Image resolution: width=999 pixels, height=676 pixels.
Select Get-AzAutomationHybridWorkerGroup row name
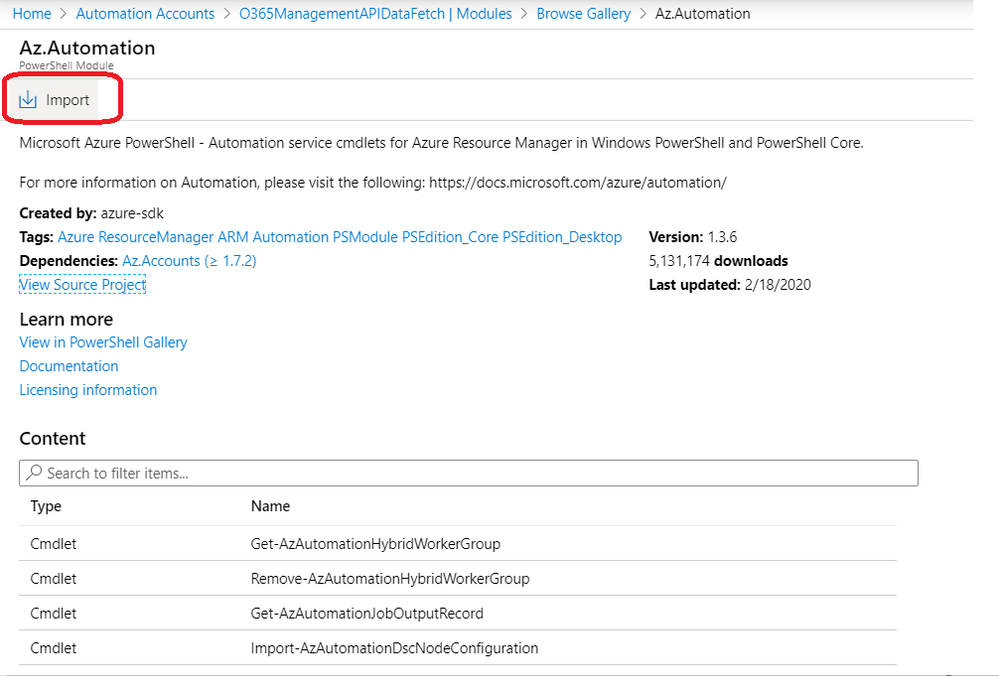click(x=375, y=543)
